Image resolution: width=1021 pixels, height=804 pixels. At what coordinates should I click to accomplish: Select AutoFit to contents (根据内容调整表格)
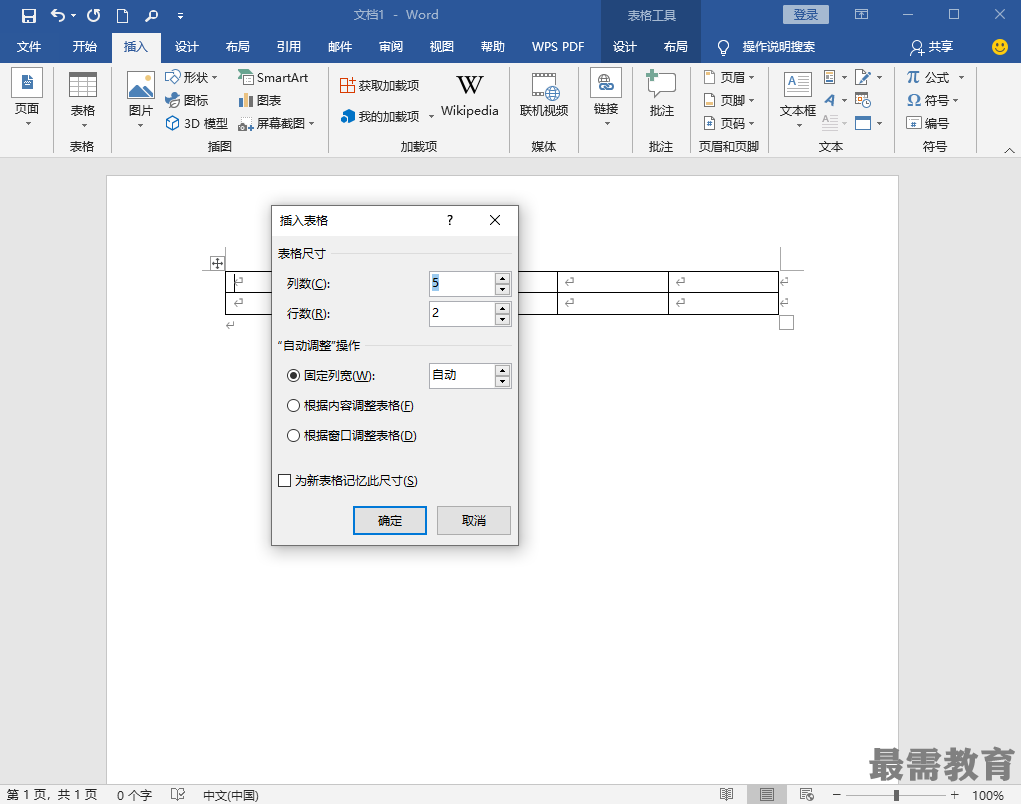pos(350,406)
